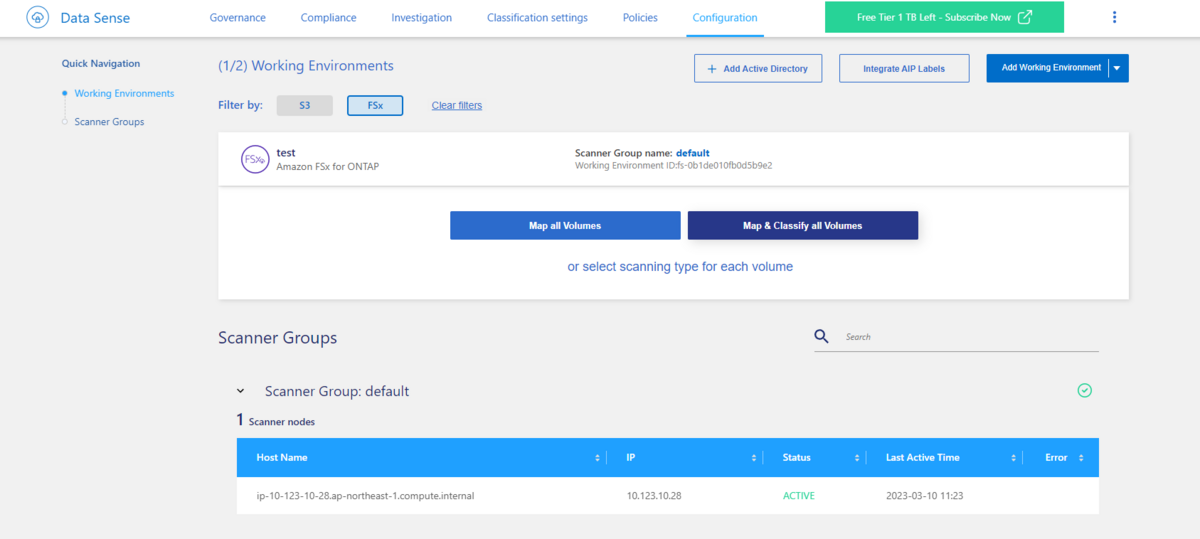
Task: Navigate to Scanner Groups in Quick Navigation
Action: (109, 122)
